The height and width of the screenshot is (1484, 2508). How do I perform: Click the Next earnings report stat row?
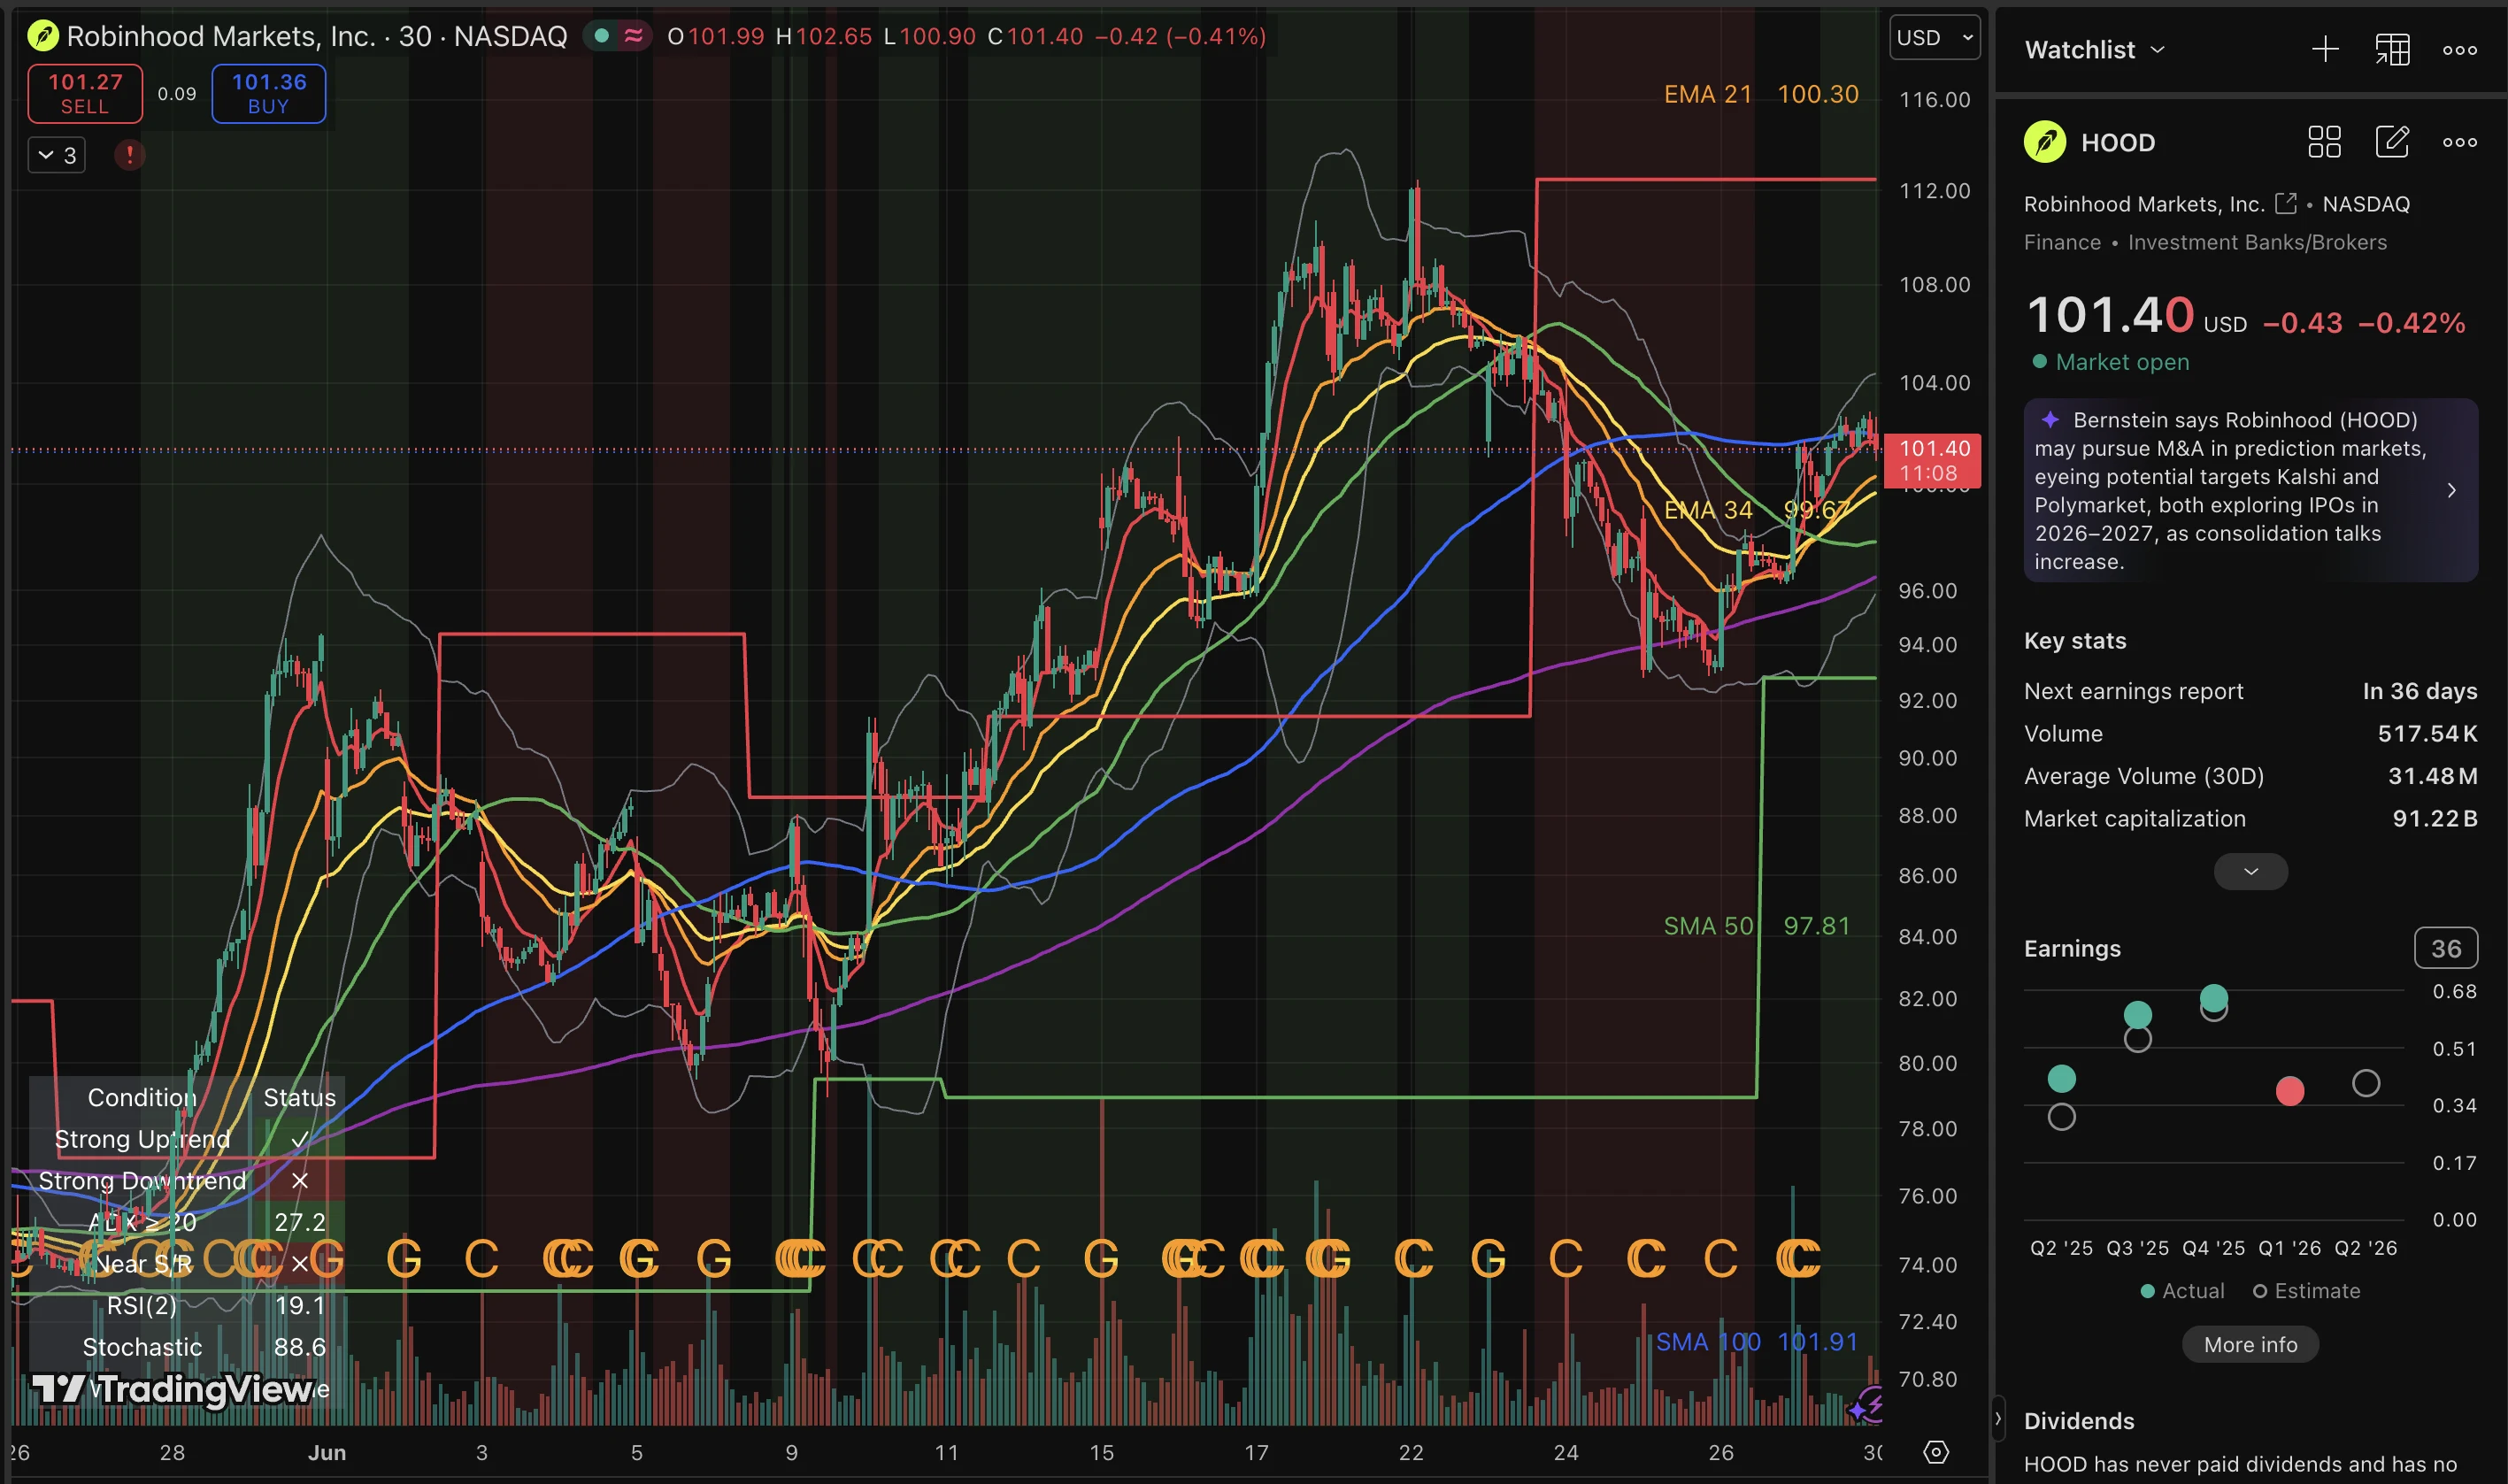(2250, 691)
